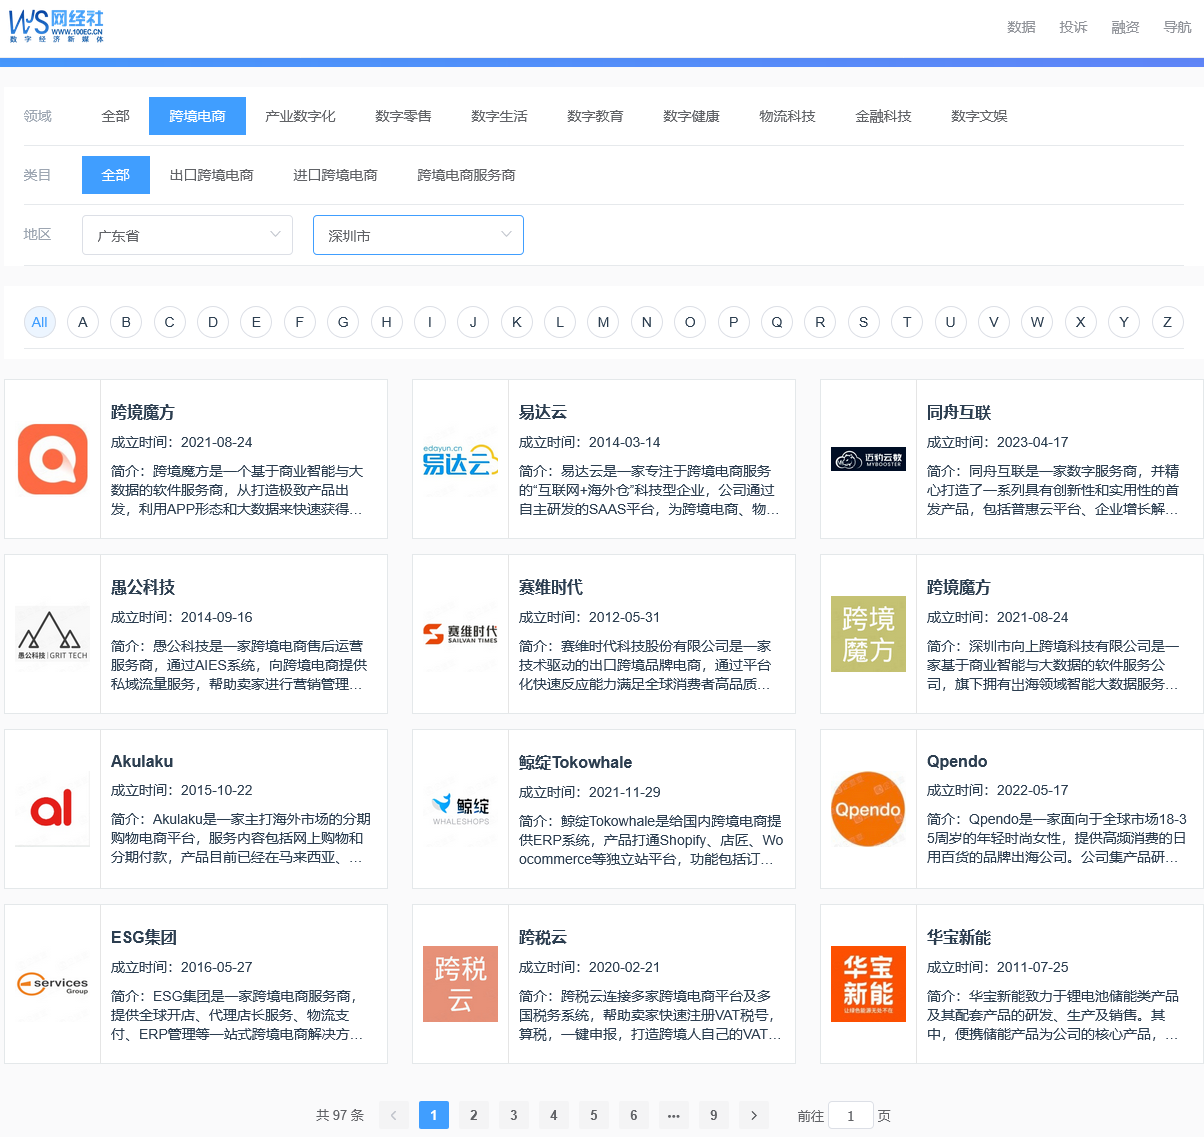1204x1137 pixels.
Task: Expand the pagination ellipsis for more pages
Action: (x=674, y=1115)
